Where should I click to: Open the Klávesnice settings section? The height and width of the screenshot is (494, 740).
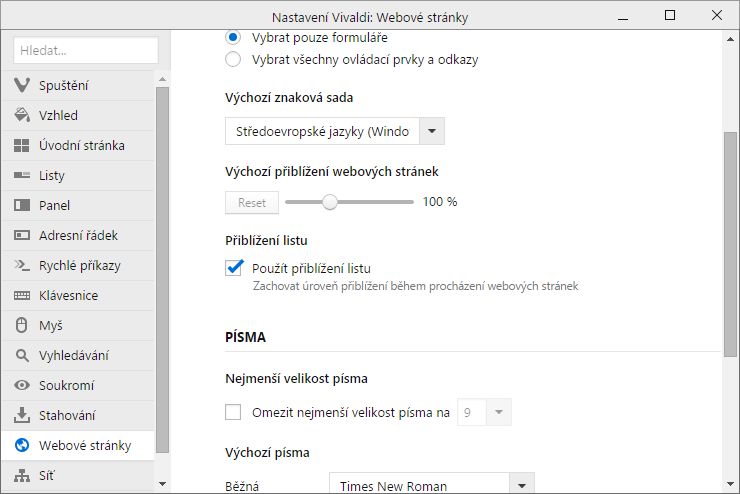(78, 295)
